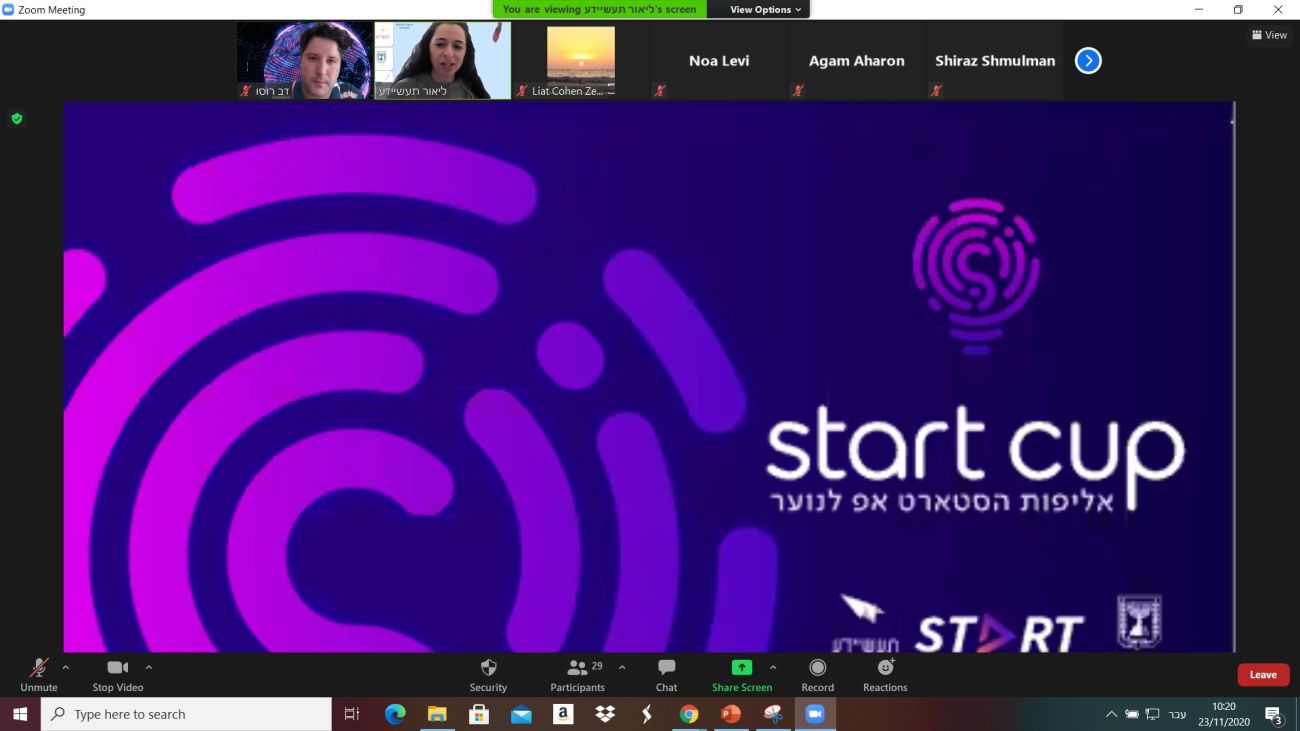This screenshot has height=731, width=1300.
Task: Open the Security shield menu
Action: (x=488, y=668)
